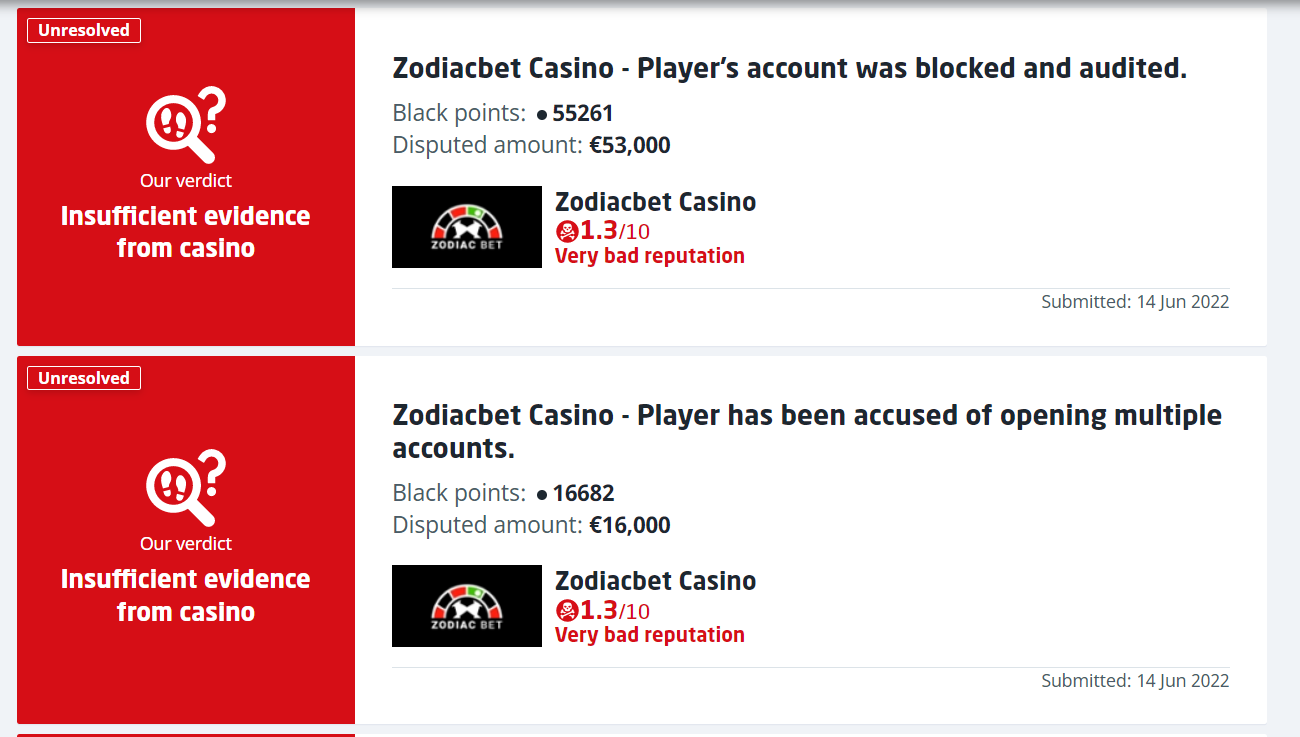Click the Unresolved badge on the blocked account complaint
This screenshot has height=737, width=1300.
point(84,30)
